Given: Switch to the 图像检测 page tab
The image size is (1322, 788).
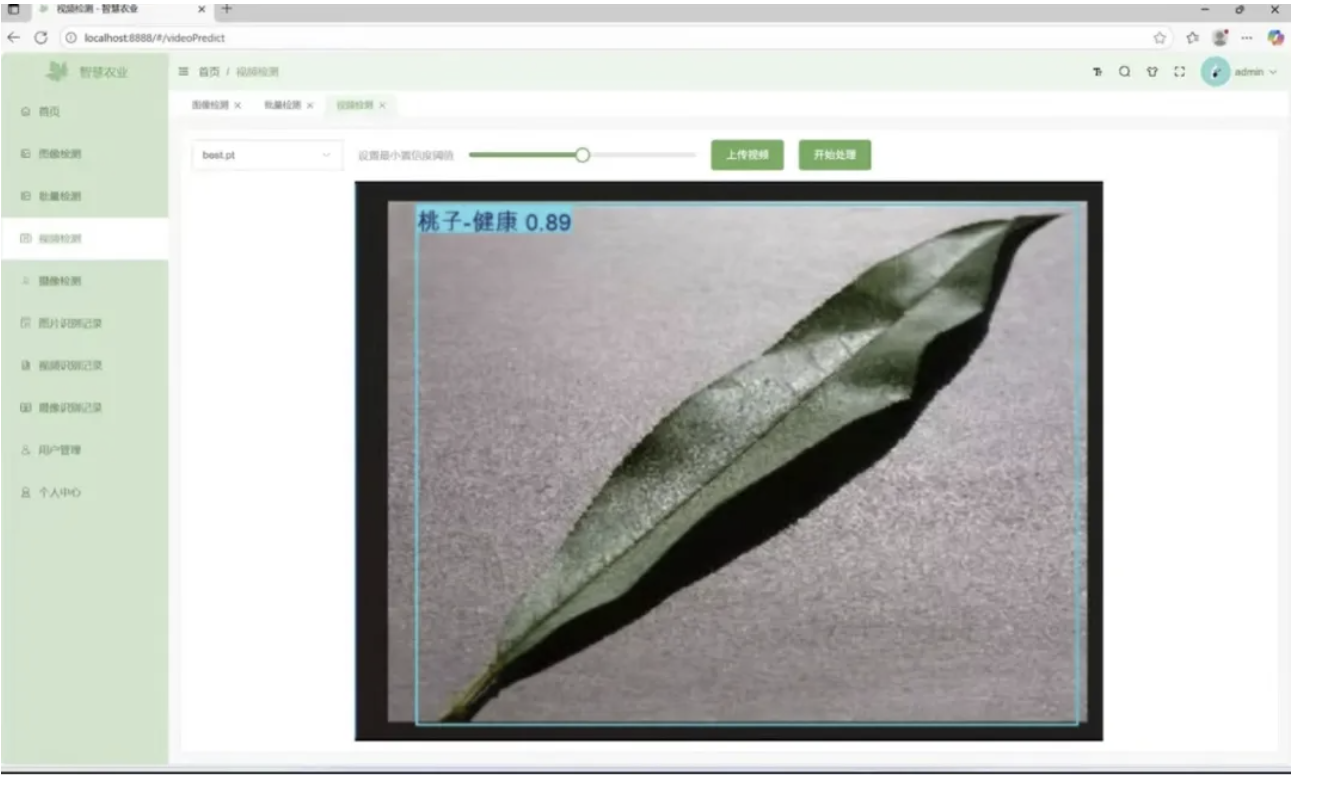Looking at the screenshot, I should coord(210,105).
